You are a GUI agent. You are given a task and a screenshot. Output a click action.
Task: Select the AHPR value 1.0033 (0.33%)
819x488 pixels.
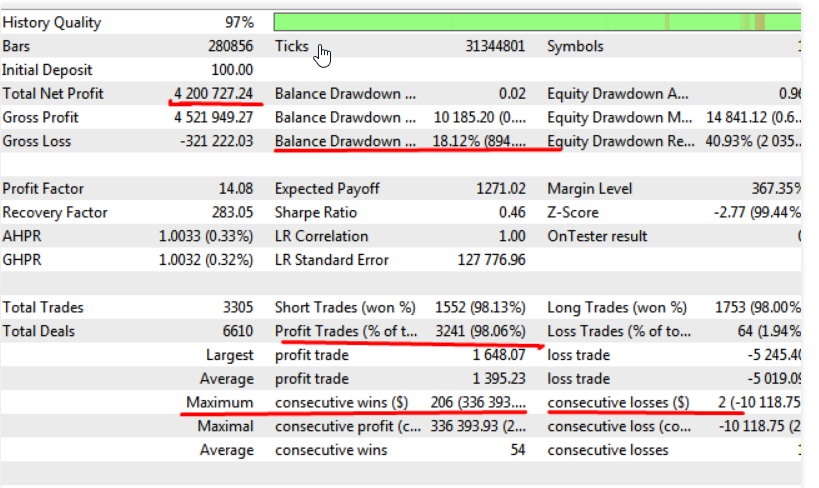[206, 236]
